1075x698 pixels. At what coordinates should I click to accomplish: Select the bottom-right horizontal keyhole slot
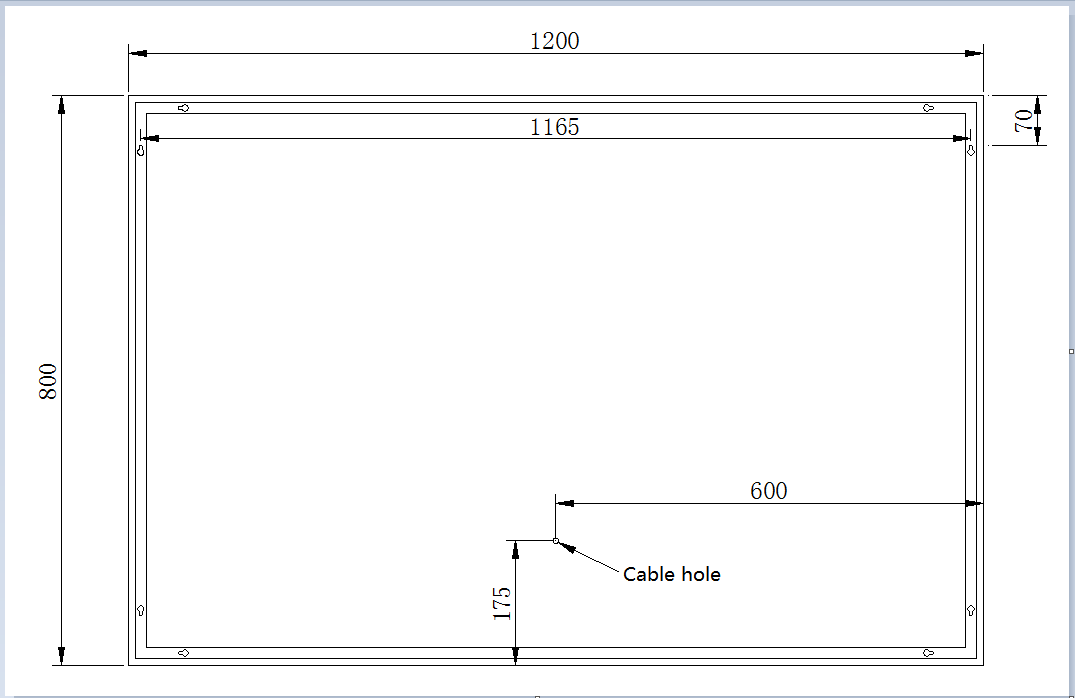928,653
